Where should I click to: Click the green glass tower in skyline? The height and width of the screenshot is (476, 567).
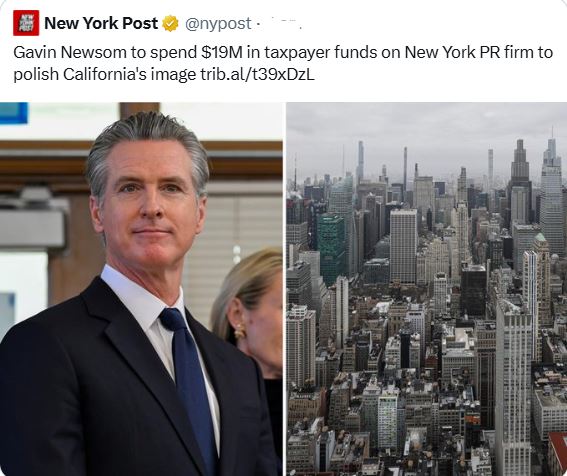coord(331,248)
